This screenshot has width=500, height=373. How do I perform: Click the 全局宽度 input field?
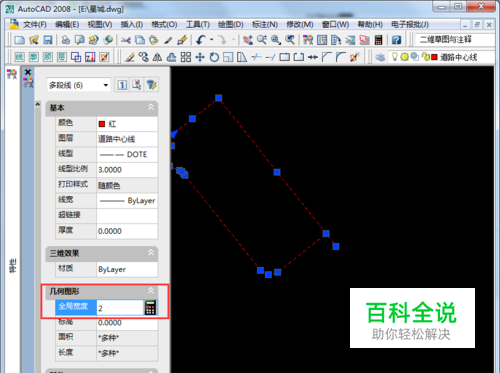(x=120, y=308)
